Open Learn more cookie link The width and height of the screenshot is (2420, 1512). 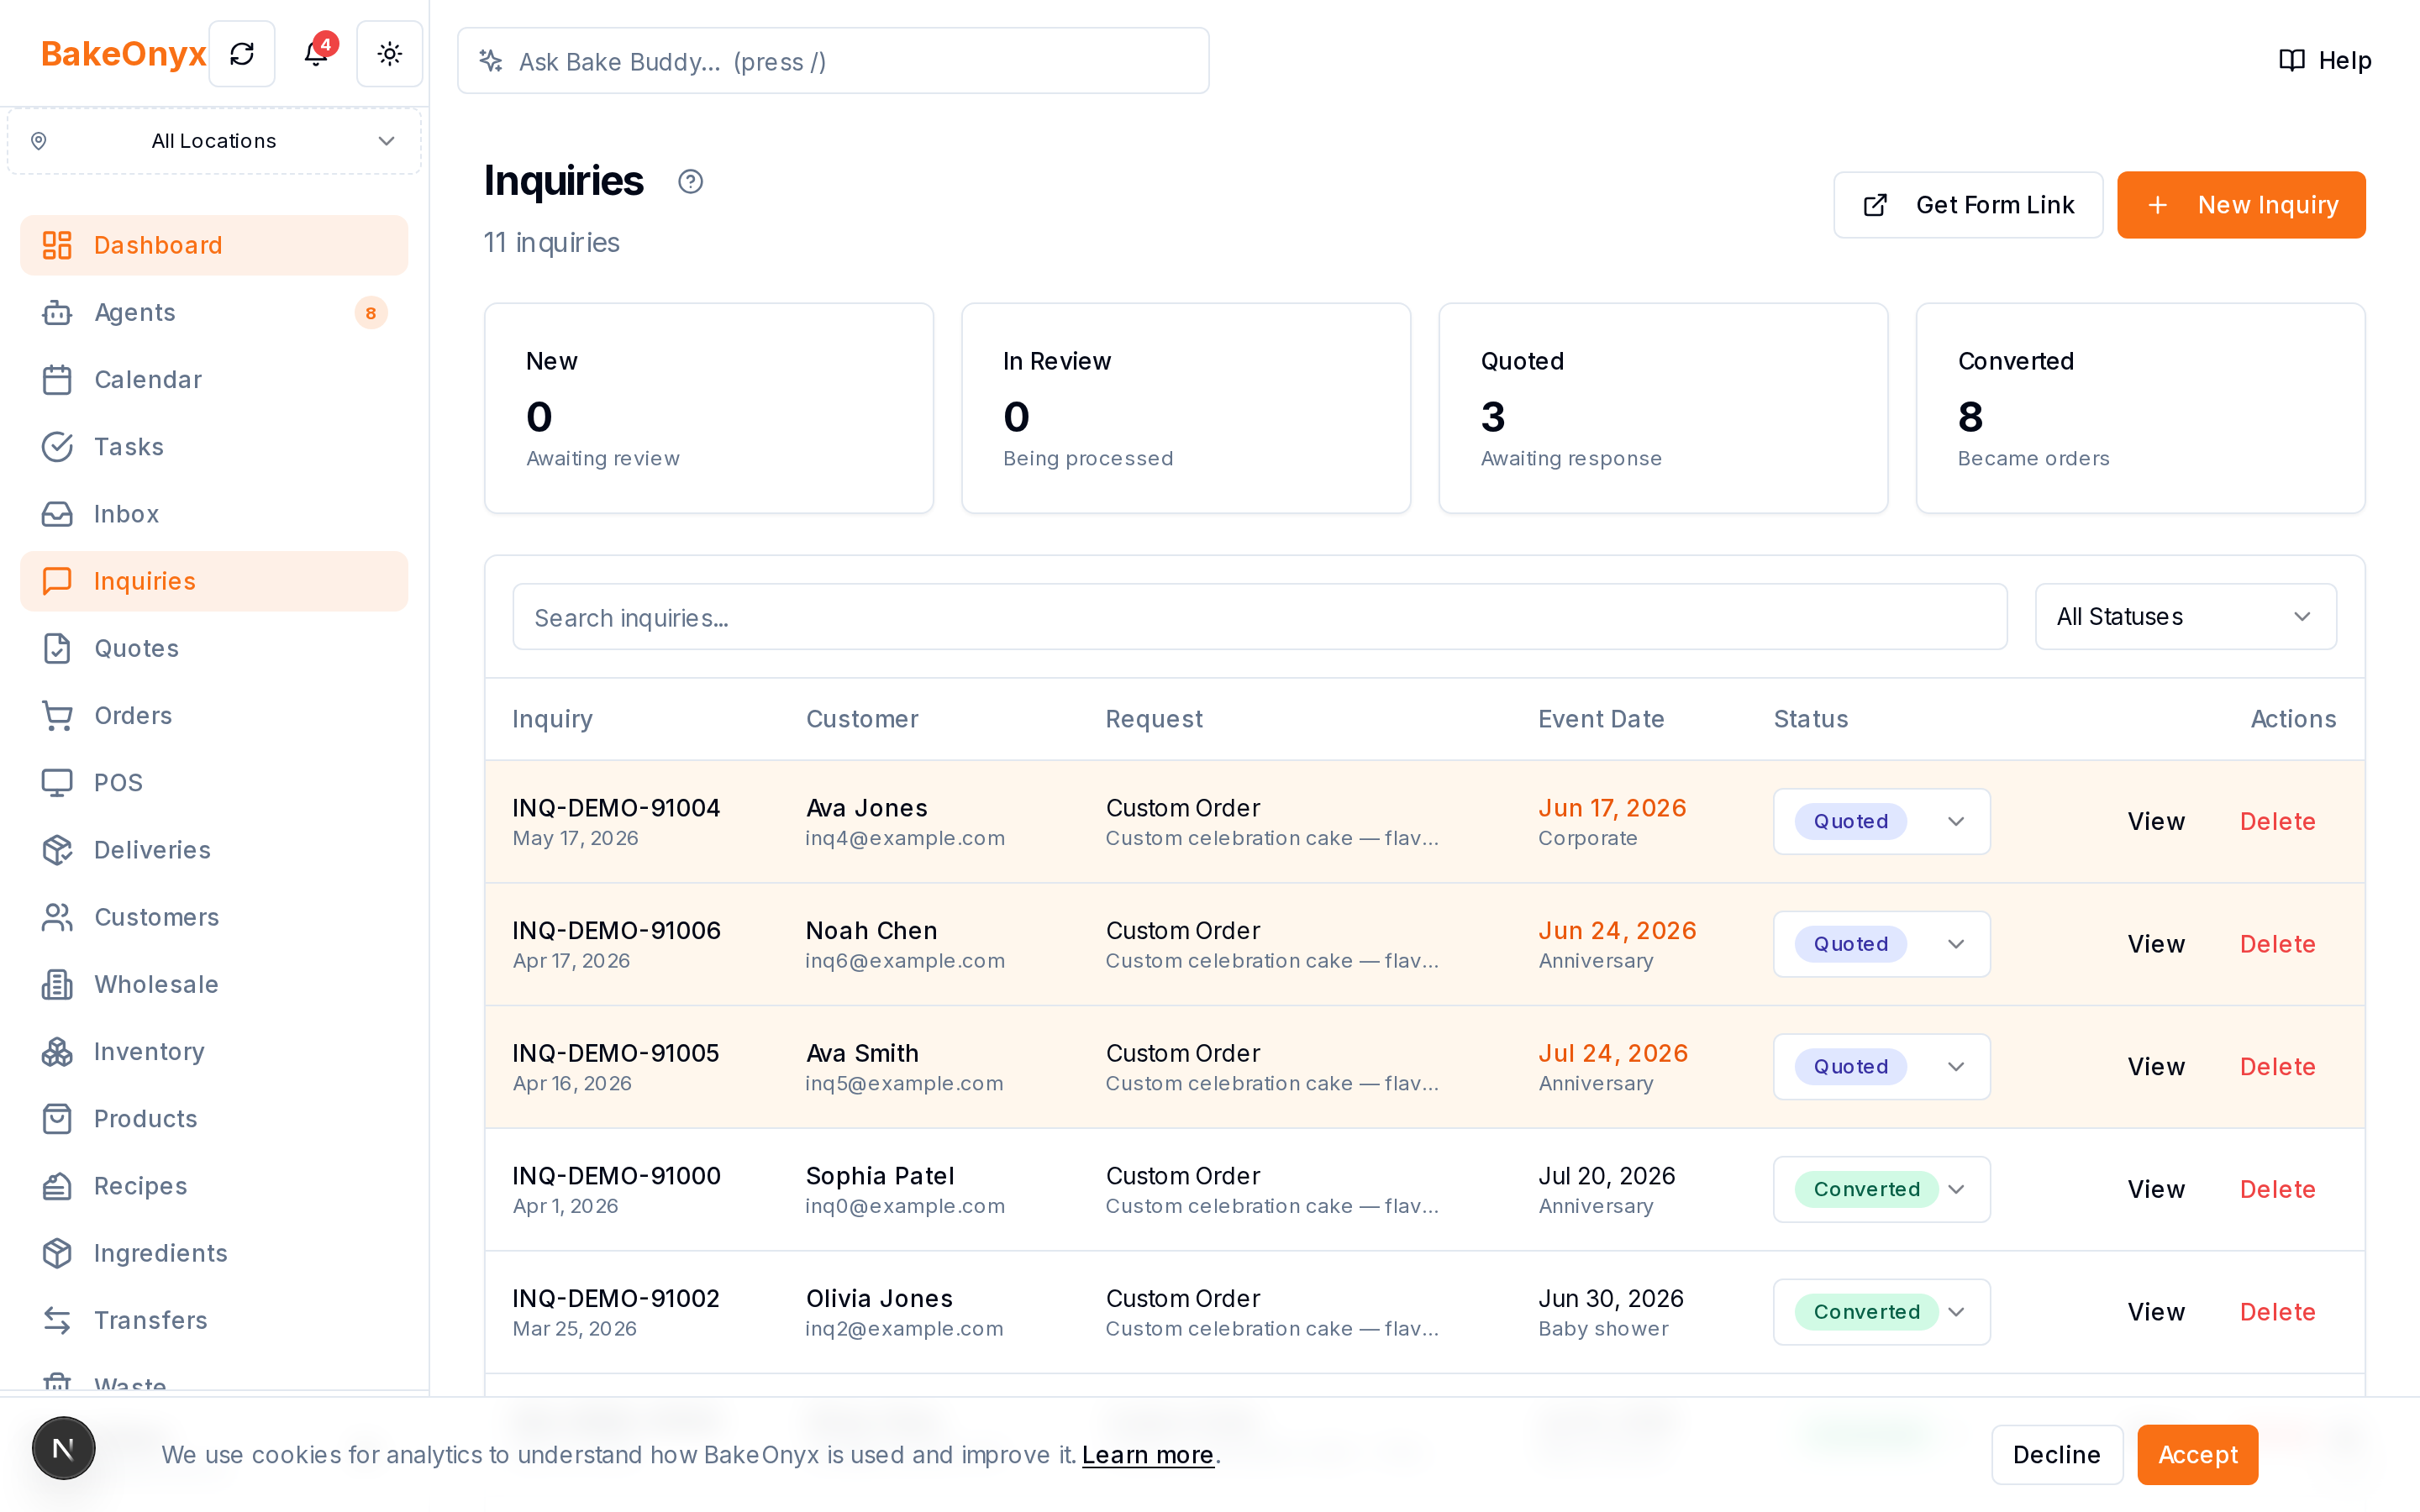click(1147, 1454)
